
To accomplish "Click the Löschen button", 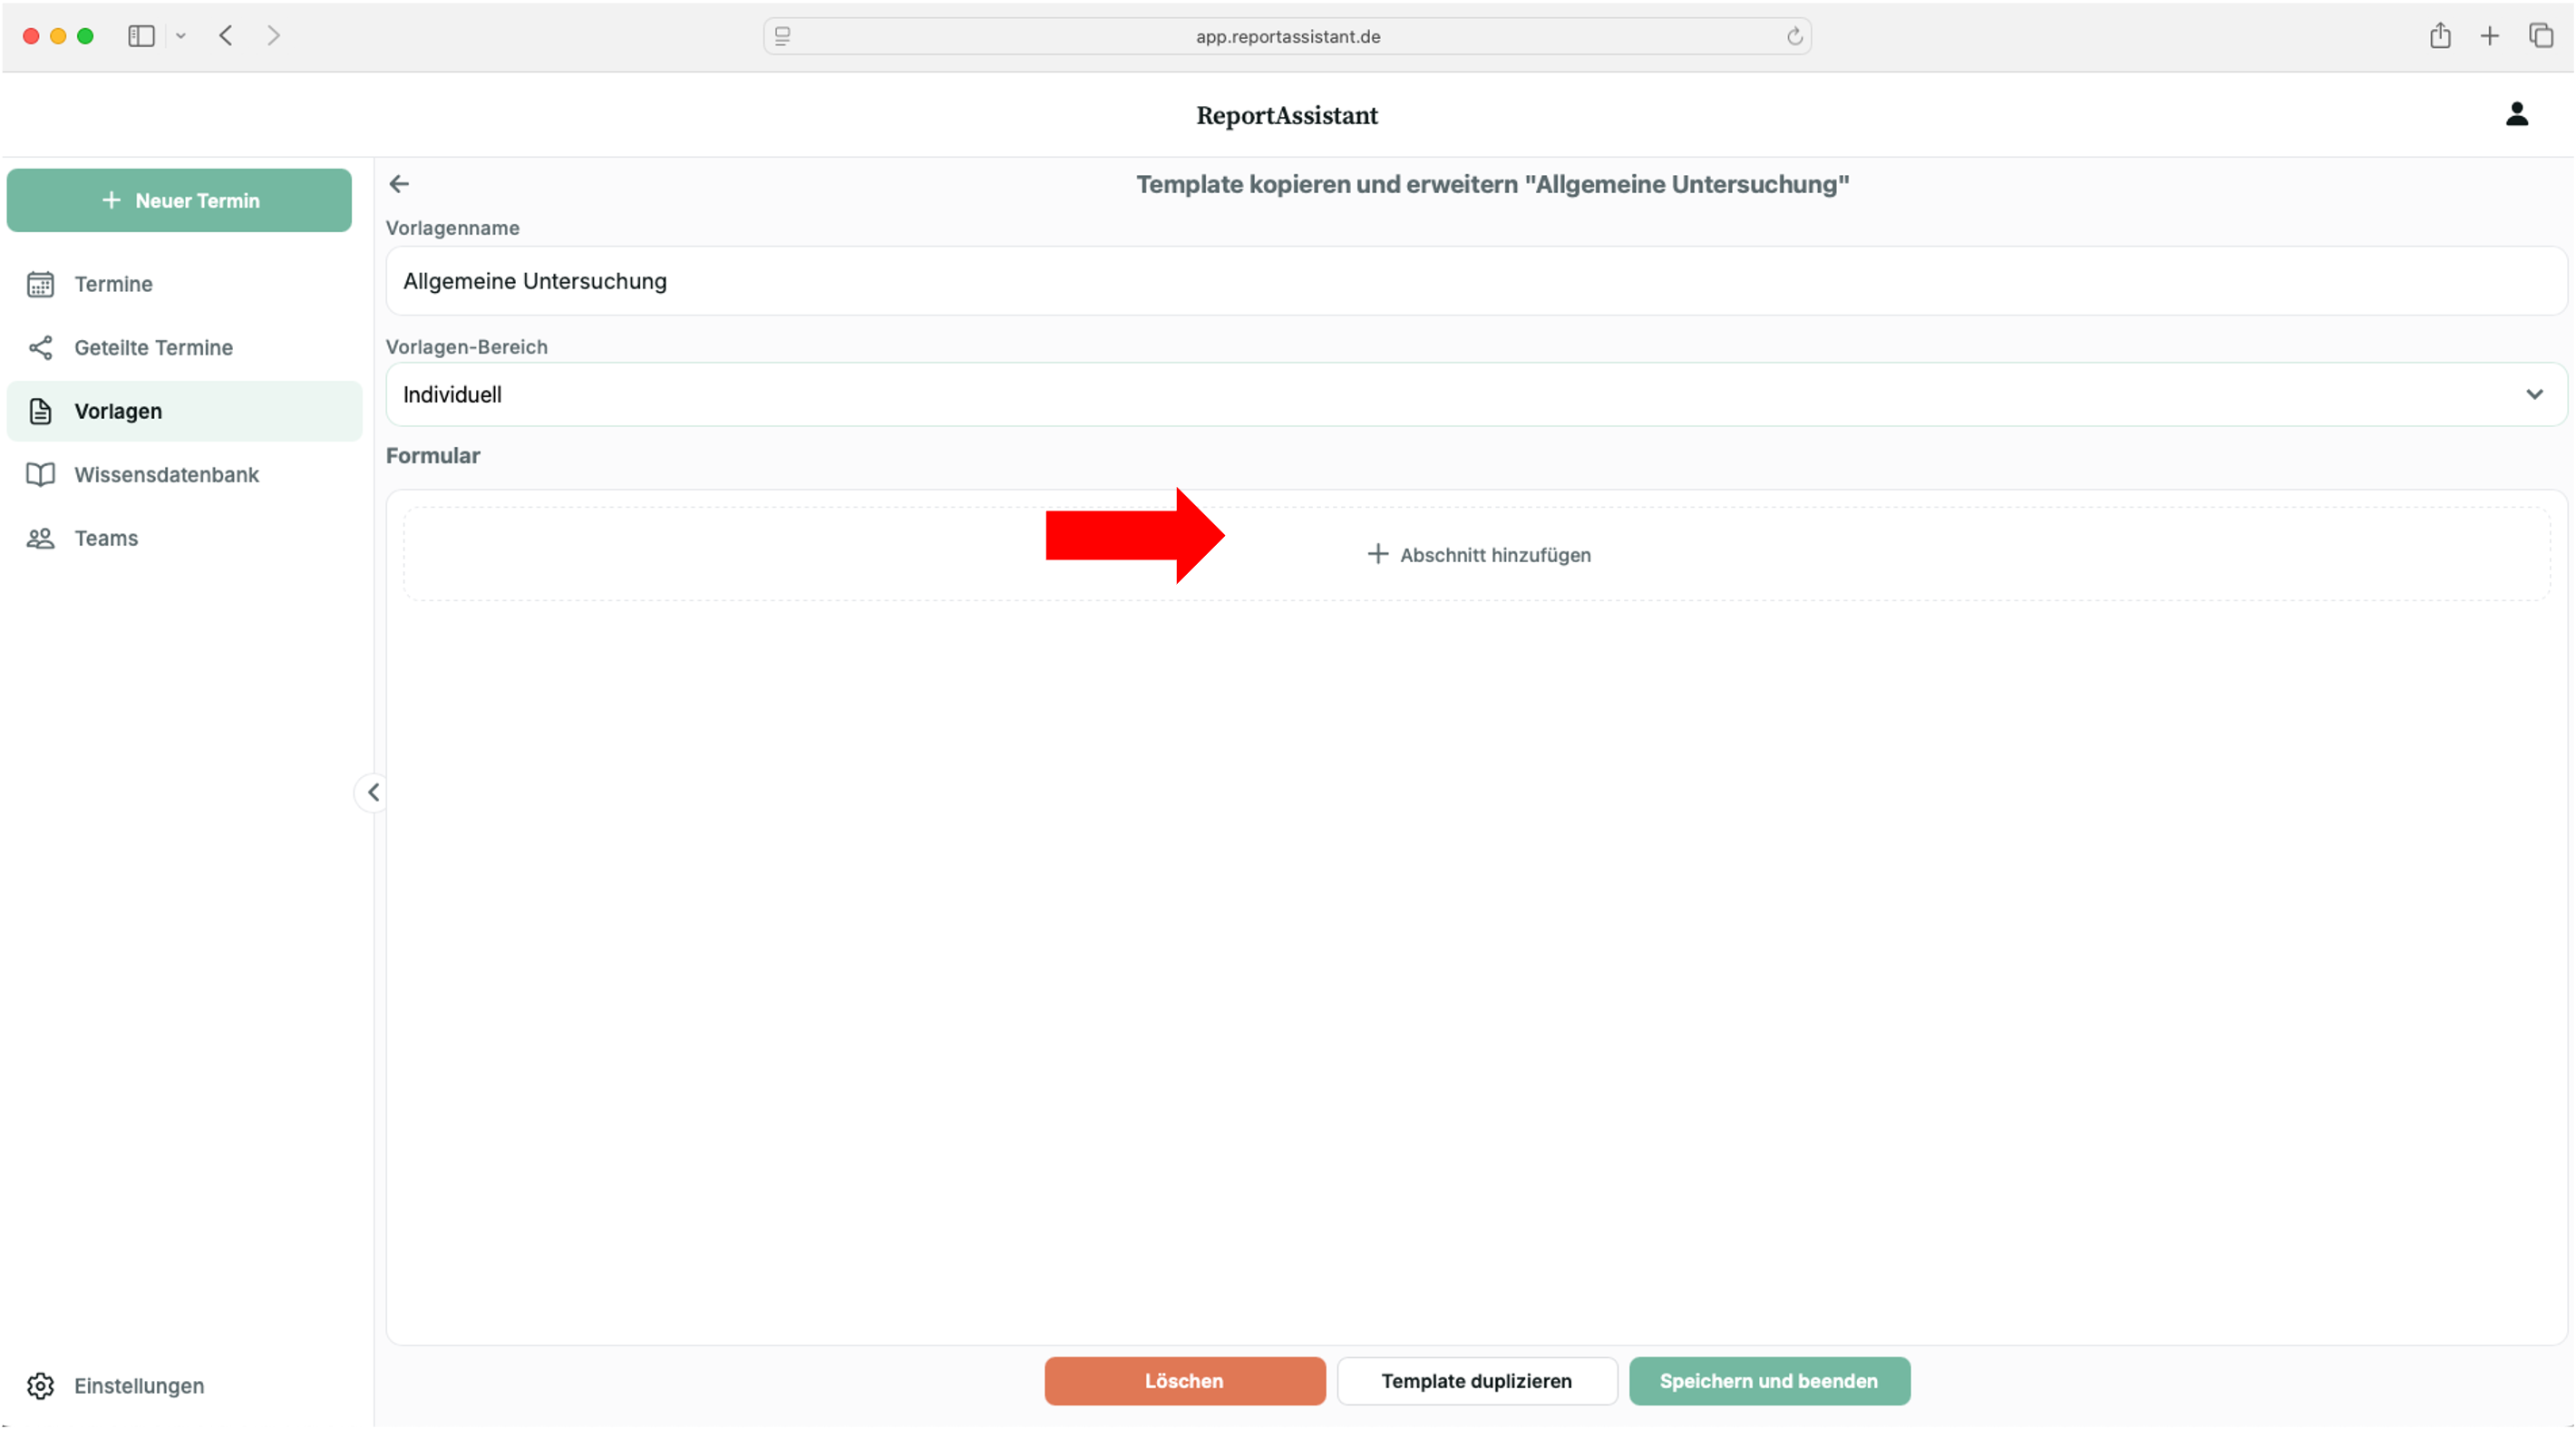I will (x=1185, y=1380).
